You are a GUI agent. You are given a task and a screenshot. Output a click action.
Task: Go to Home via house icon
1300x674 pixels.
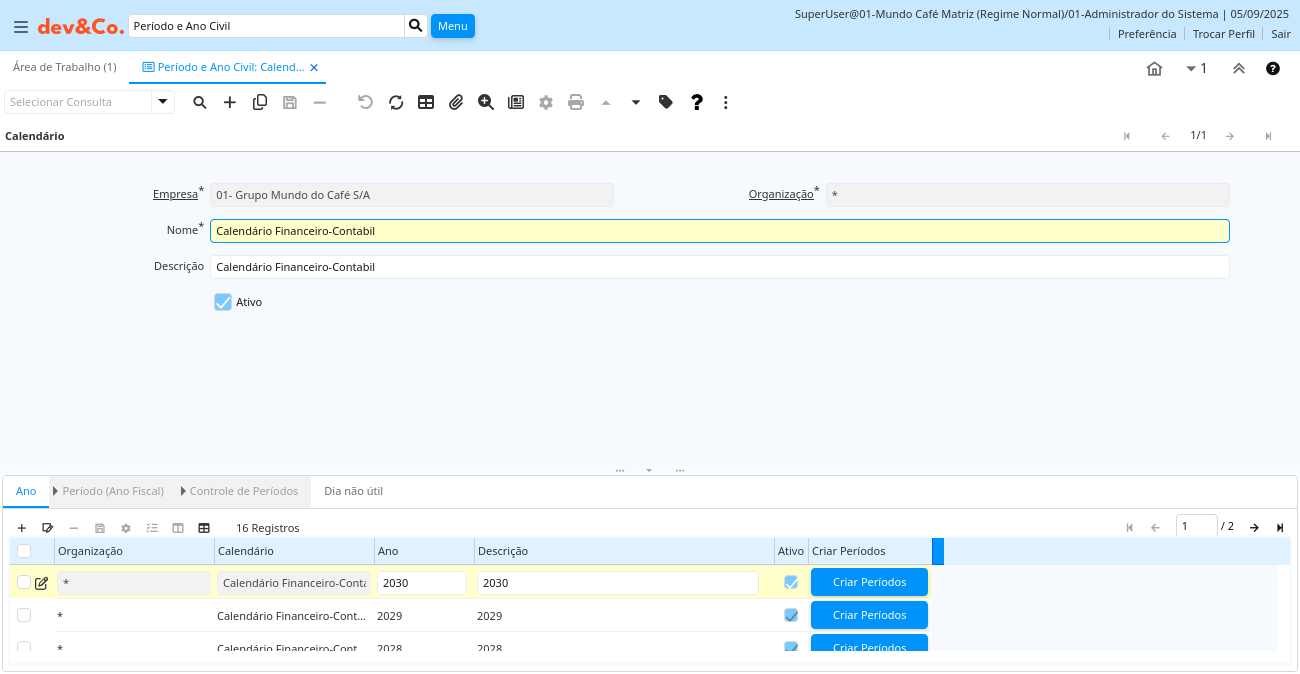point(1154,69)
